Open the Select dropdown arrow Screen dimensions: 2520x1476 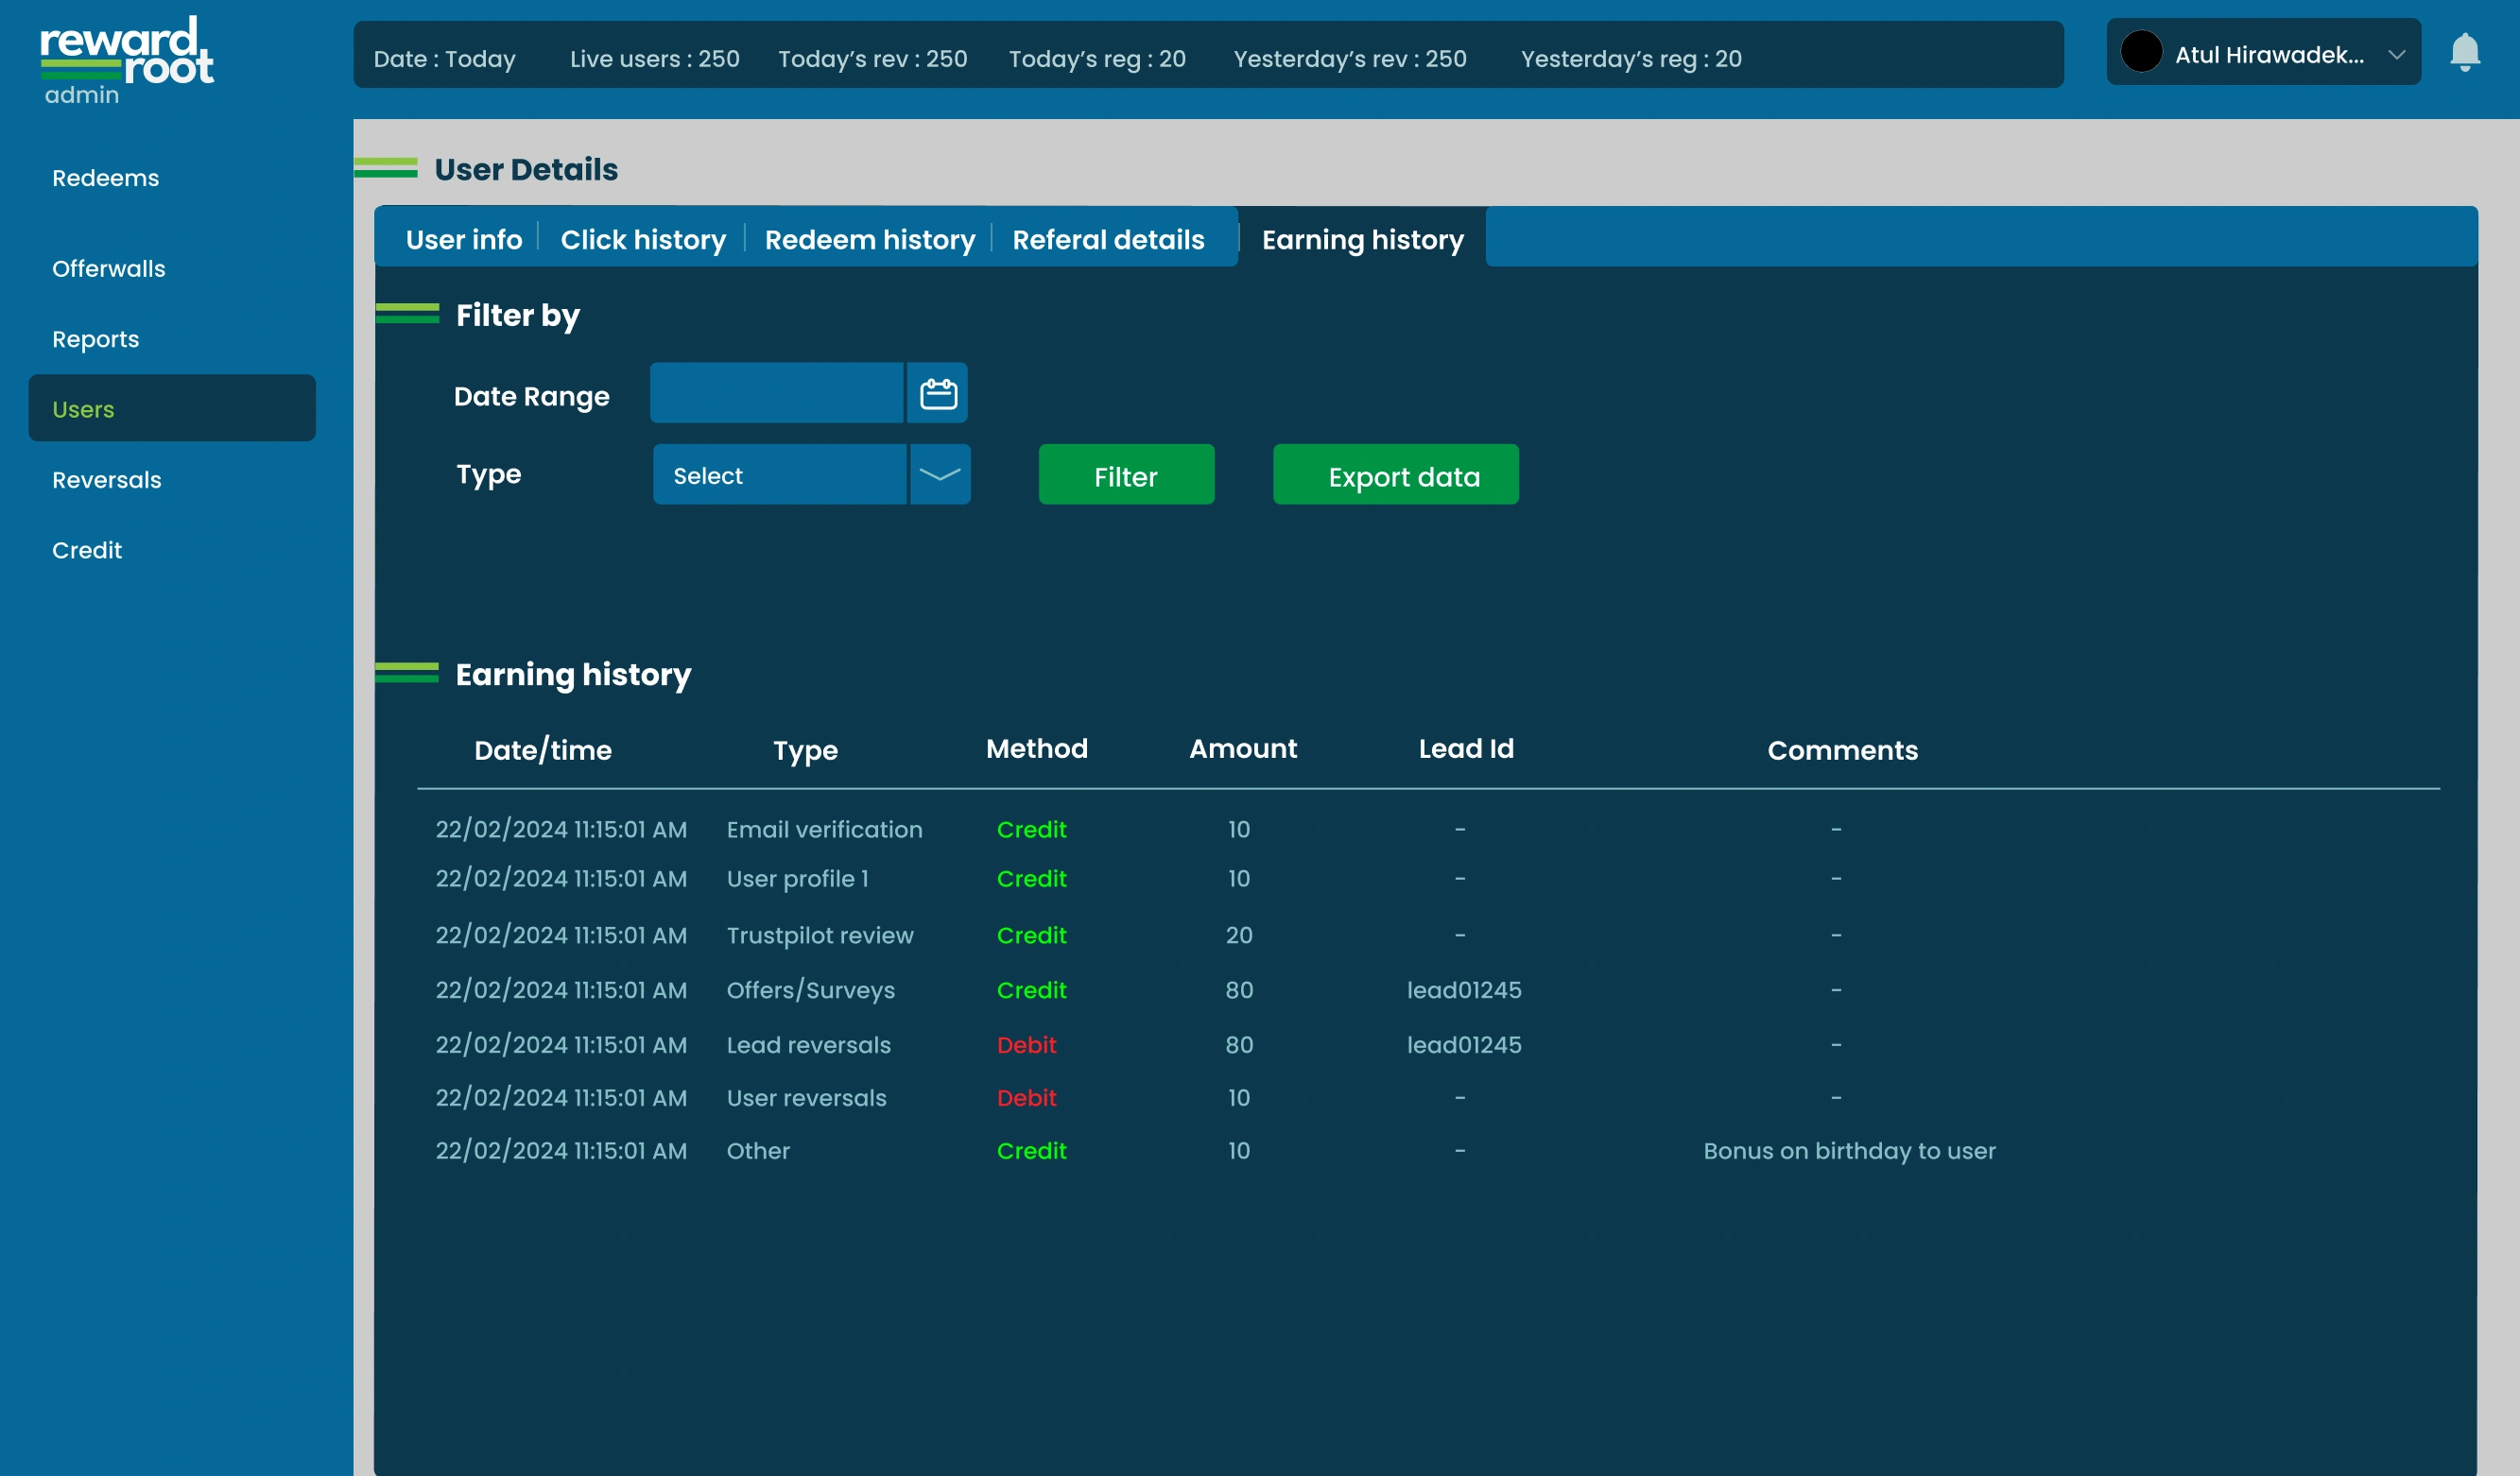938,474
